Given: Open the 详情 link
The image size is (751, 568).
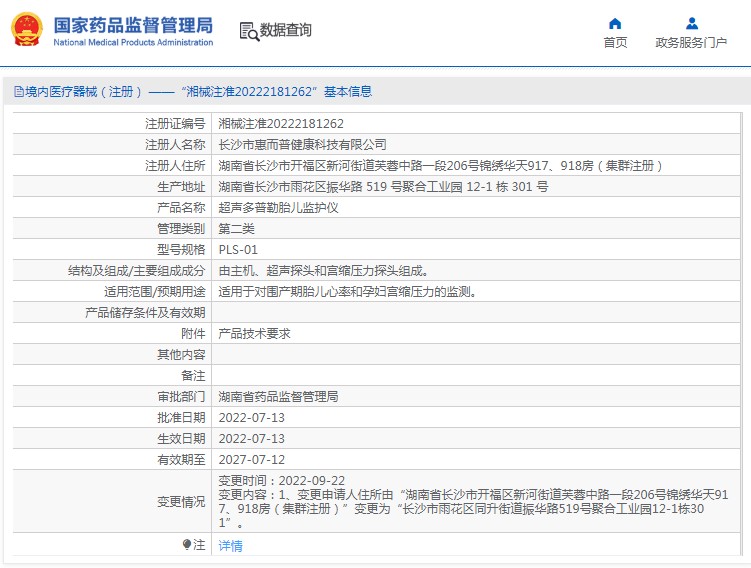Looking at the screenshot, I should [x=230, y=545].
